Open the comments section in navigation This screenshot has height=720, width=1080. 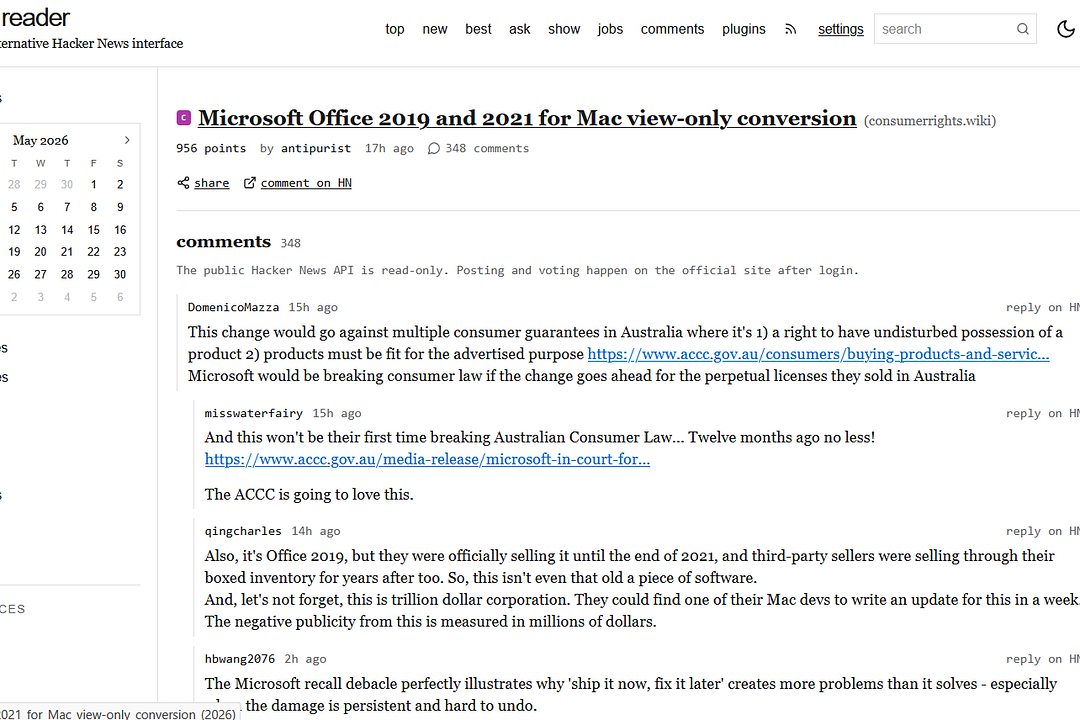point(672,29)
